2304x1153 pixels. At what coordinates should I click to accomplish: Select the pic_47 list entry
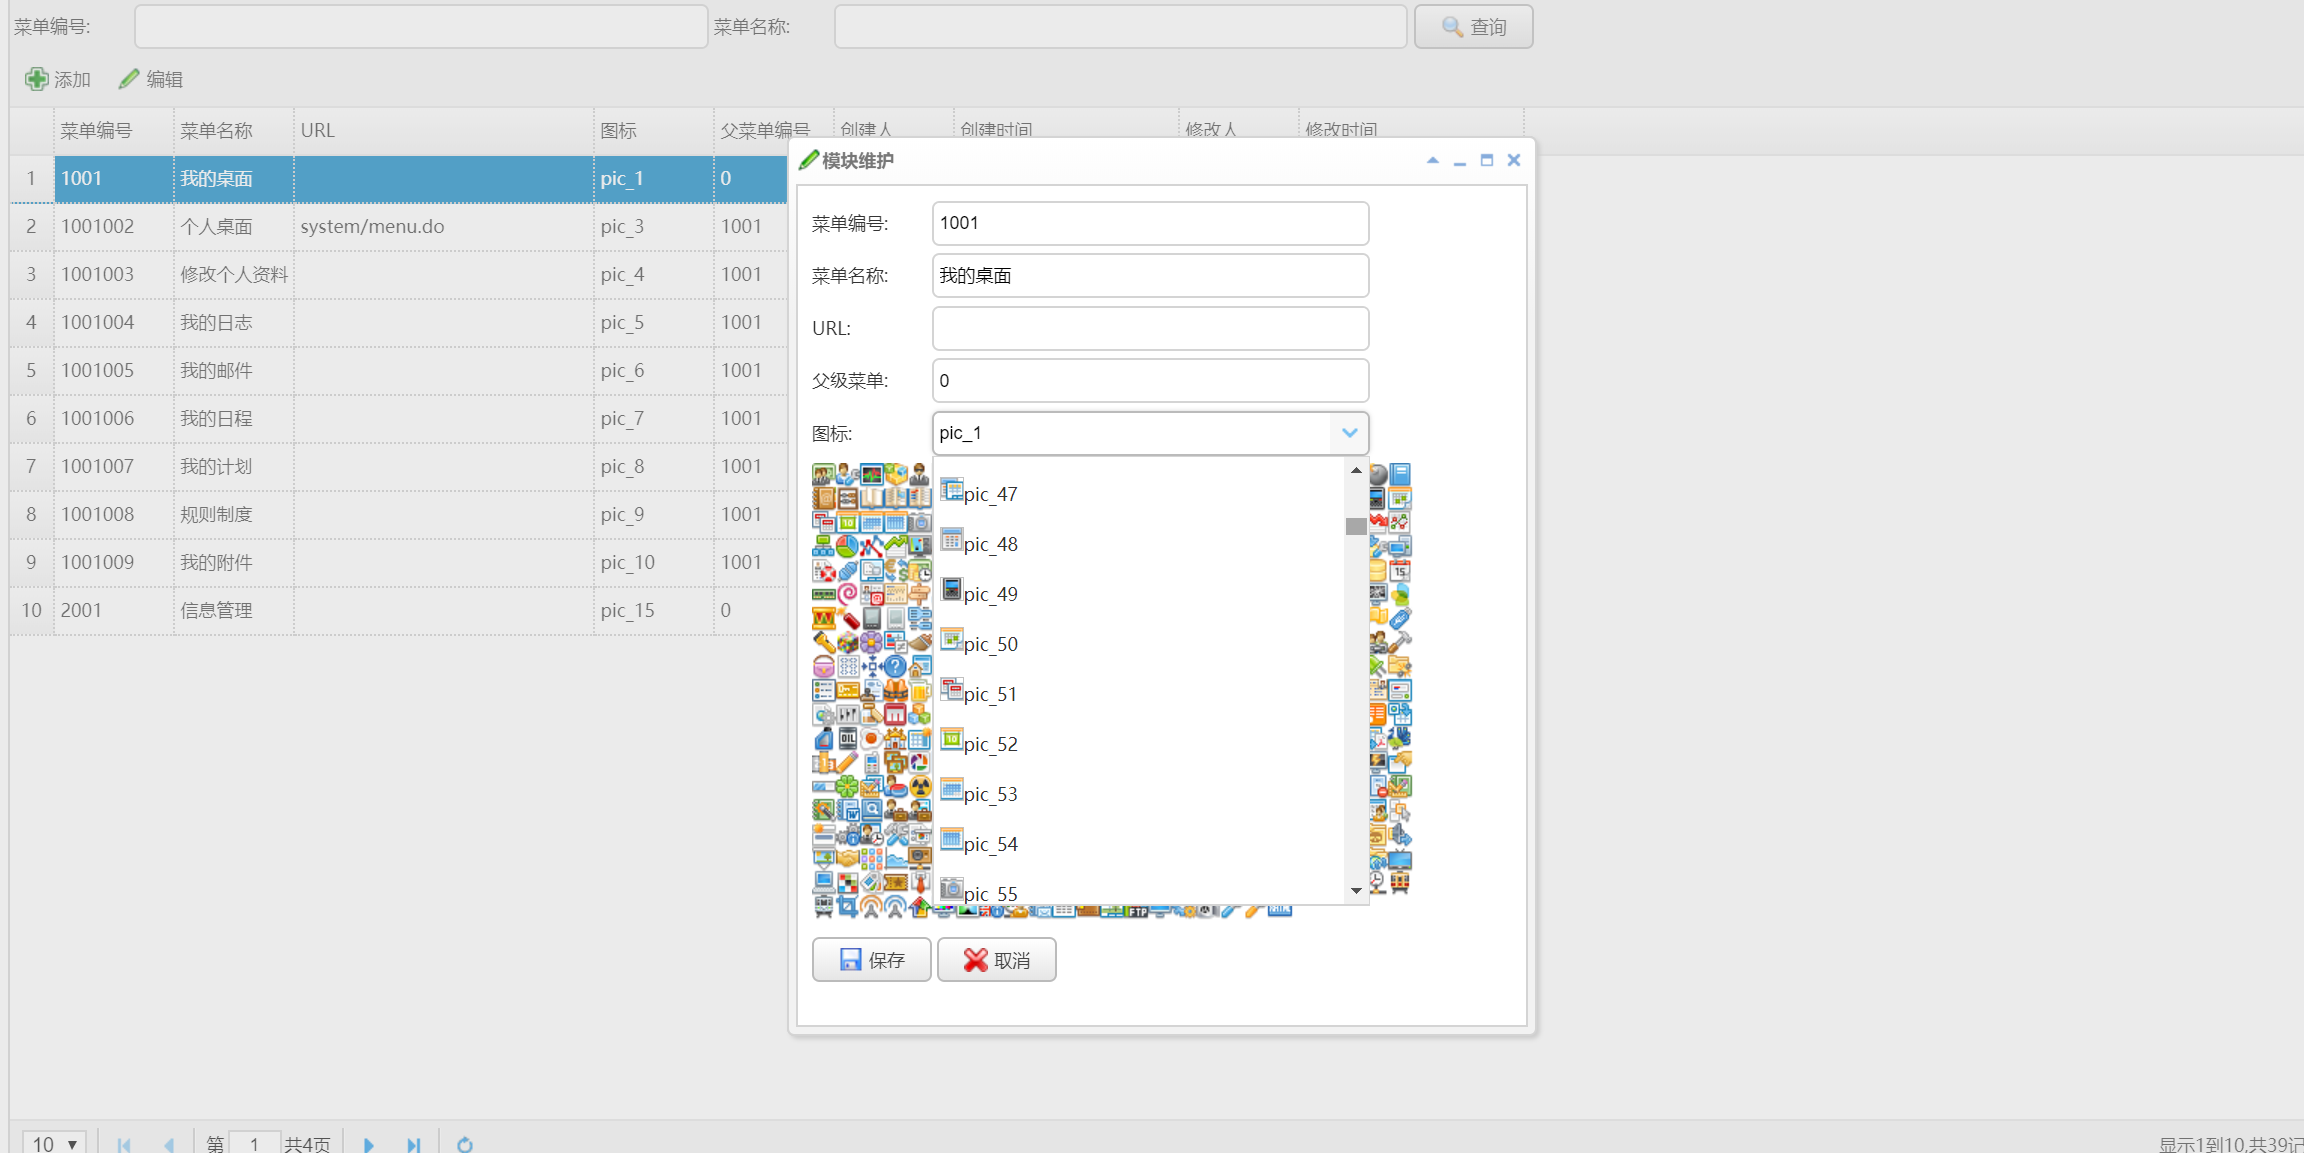click(x=990, y=494)
